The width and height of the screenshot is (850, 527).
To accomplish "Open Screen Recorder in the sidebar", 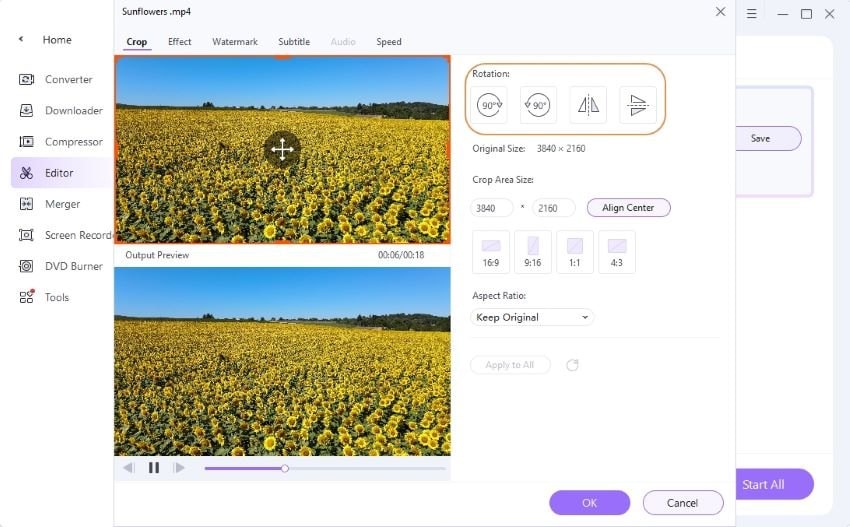I will coord(62,235).
